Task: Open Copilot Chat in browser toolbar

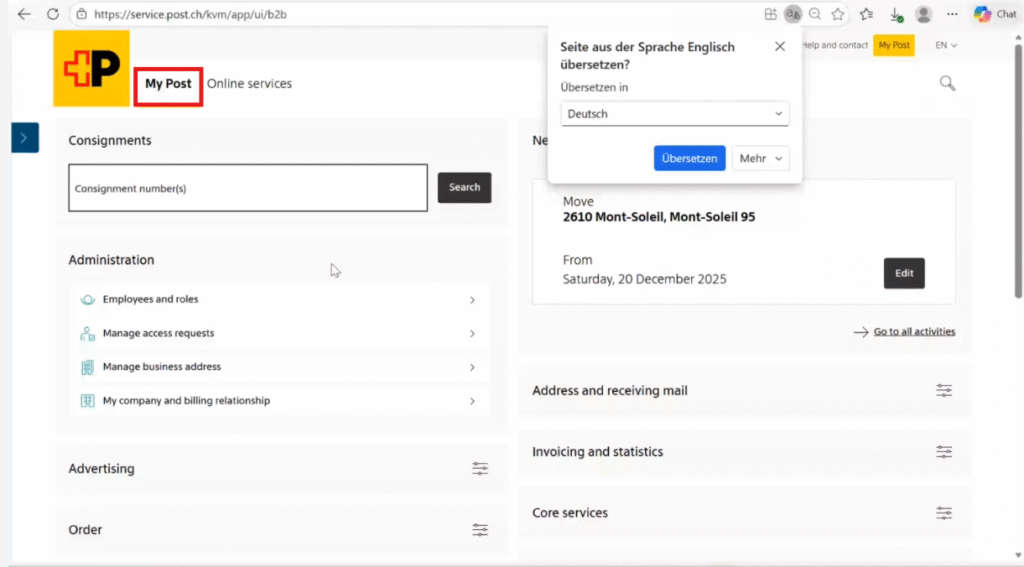Action: pyautogui.click(x=995, y=14)
